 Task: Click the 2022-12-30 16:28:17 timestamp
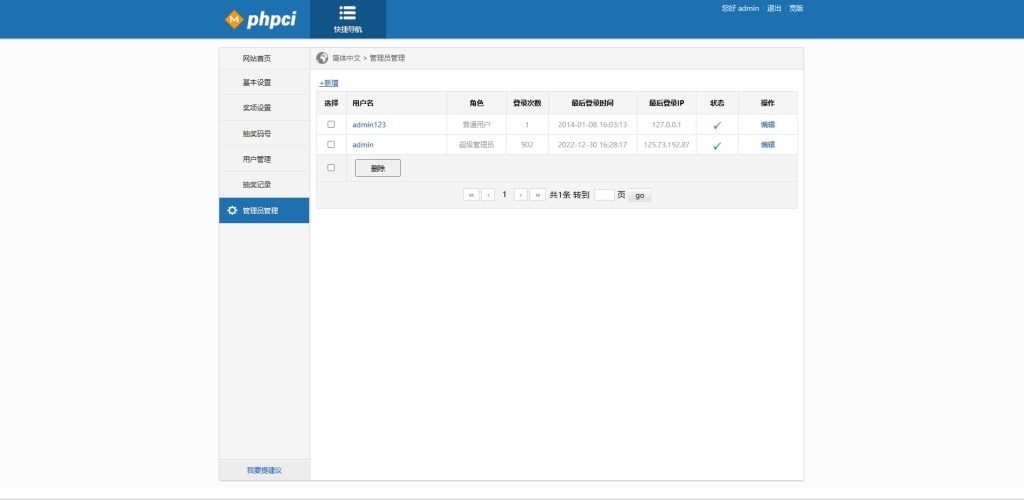[592, 145]
